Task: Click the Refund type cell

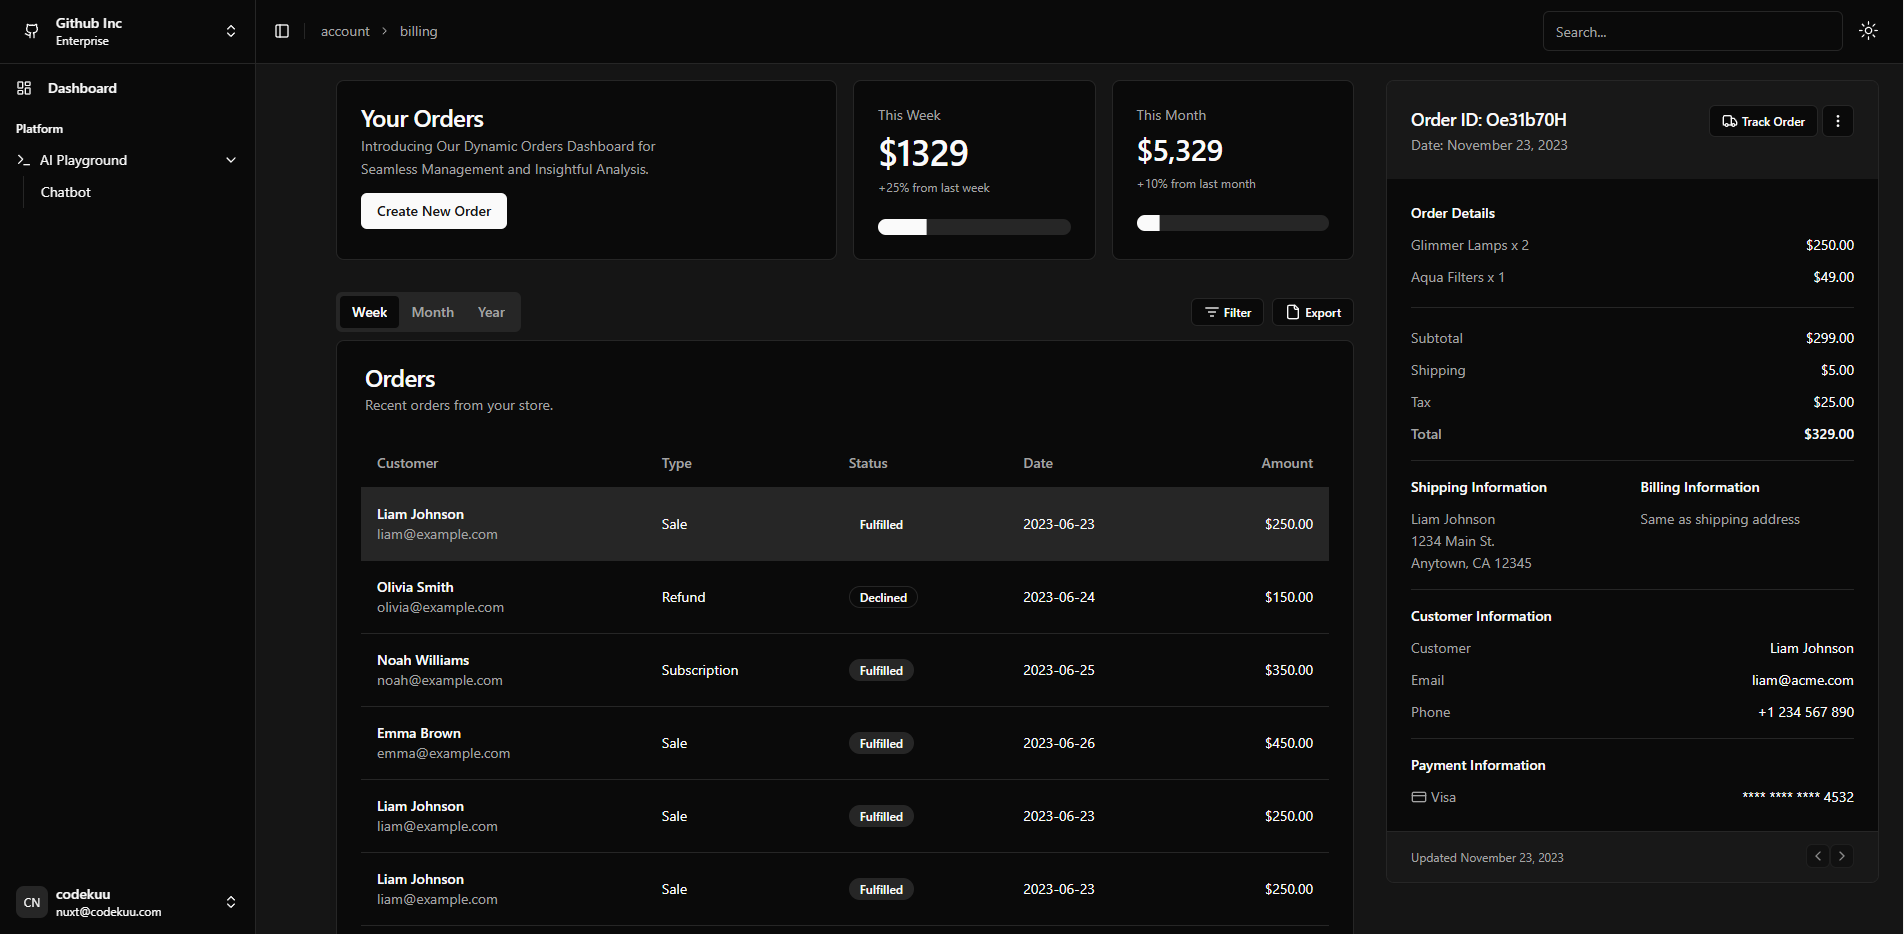Action: [x=683, y=597]
